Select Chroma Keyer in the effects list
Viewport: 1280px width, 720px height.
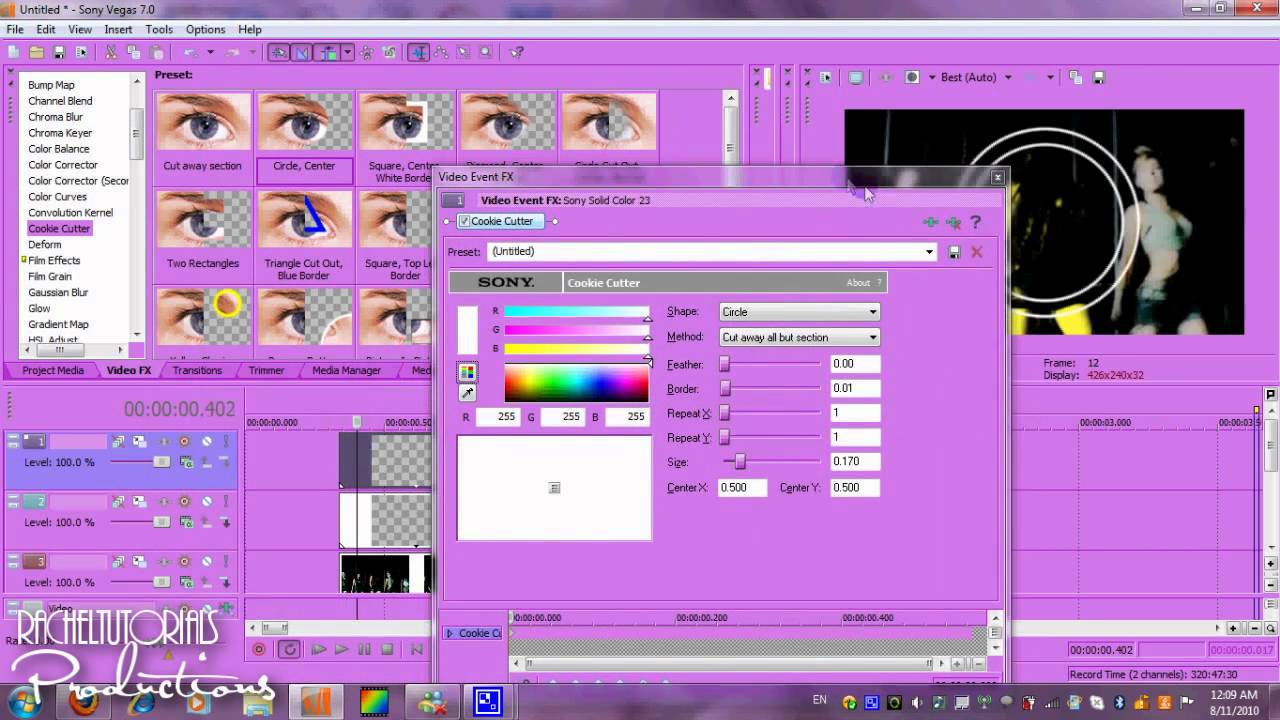60,133
